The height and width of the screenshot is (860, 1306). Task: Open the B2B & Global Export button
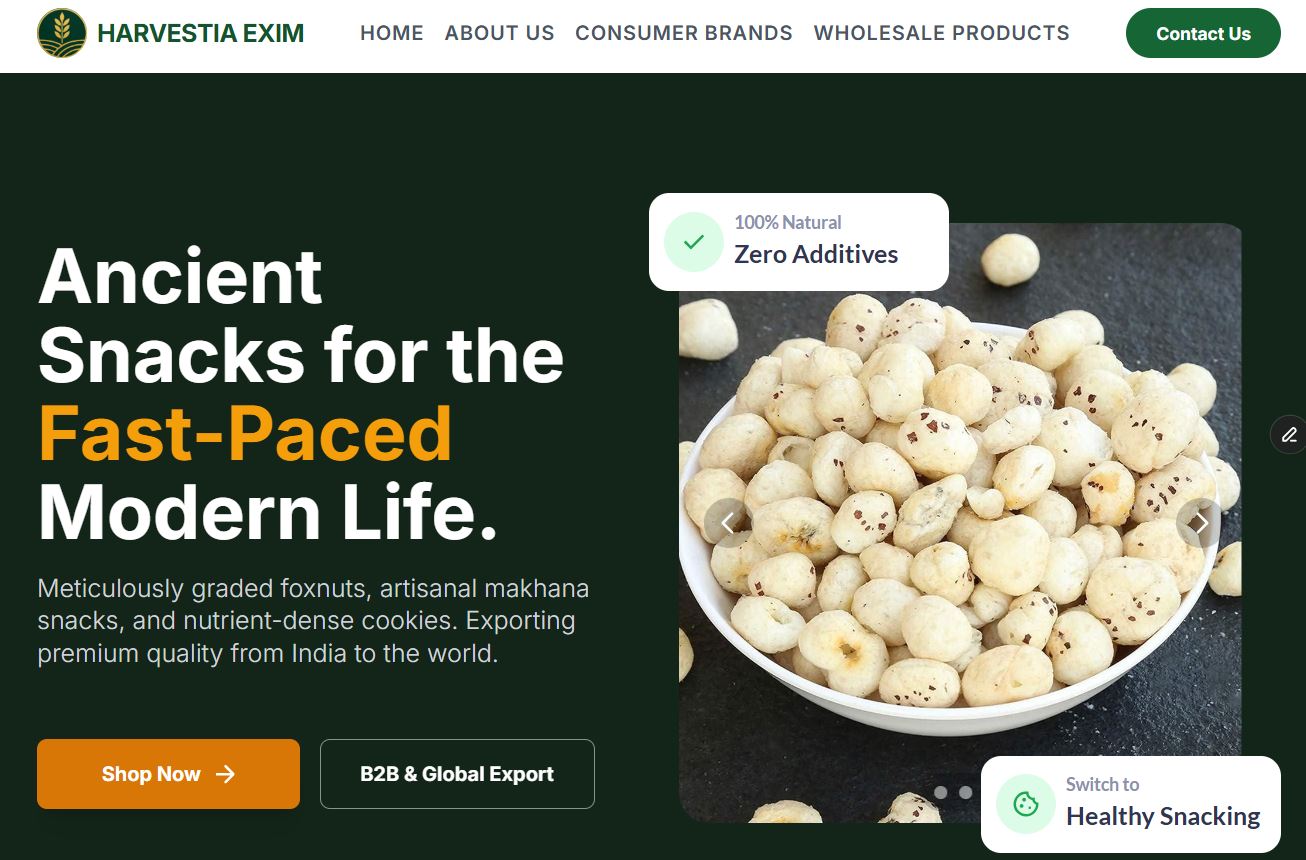click(457, 774)
